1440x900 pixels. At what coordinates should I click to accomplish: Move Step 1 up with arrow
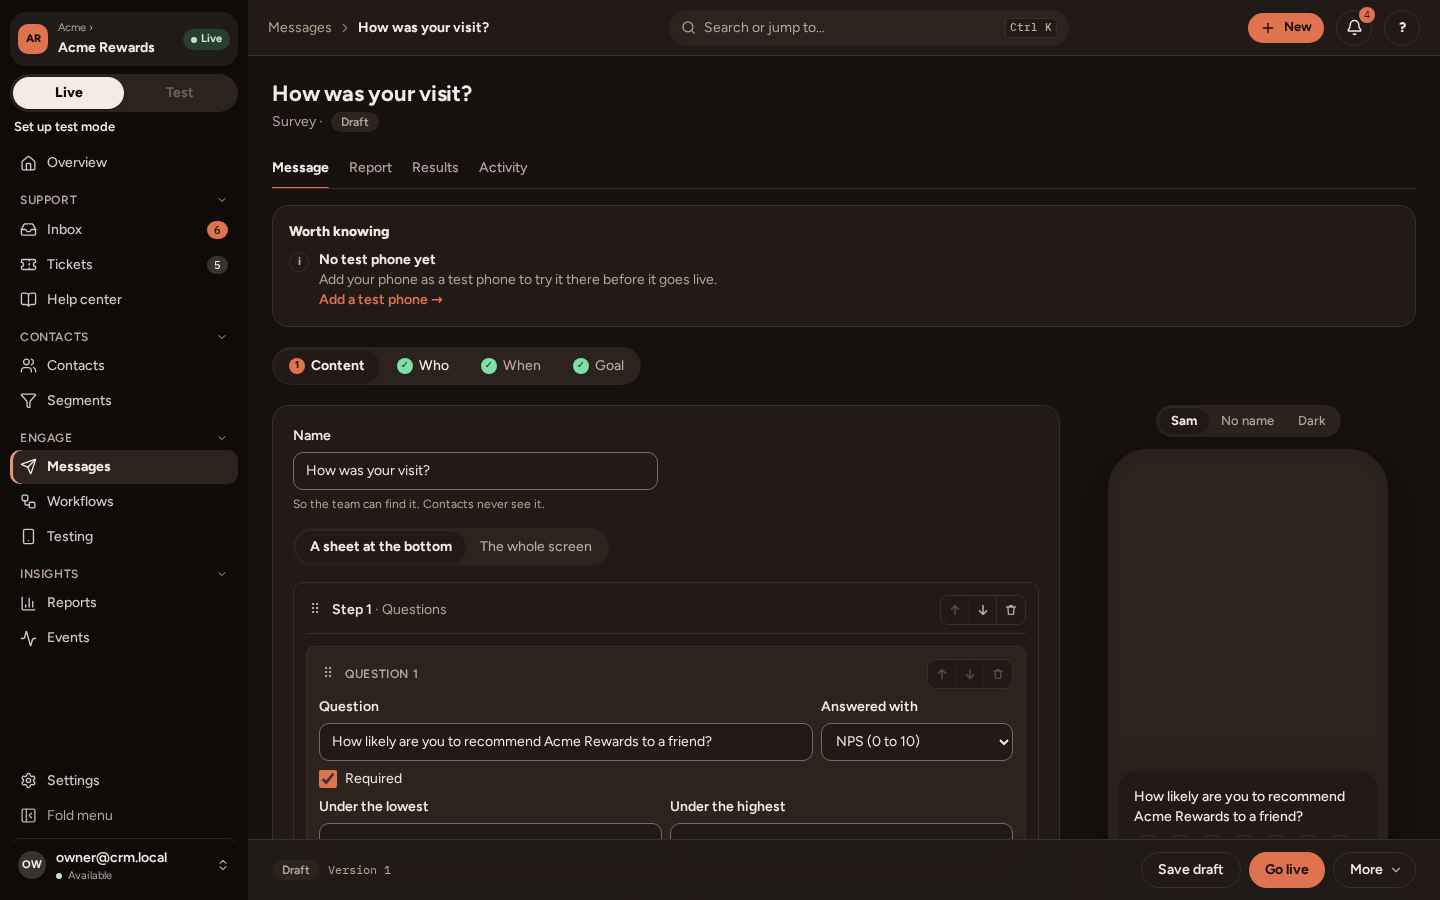(x=955, y=610)
